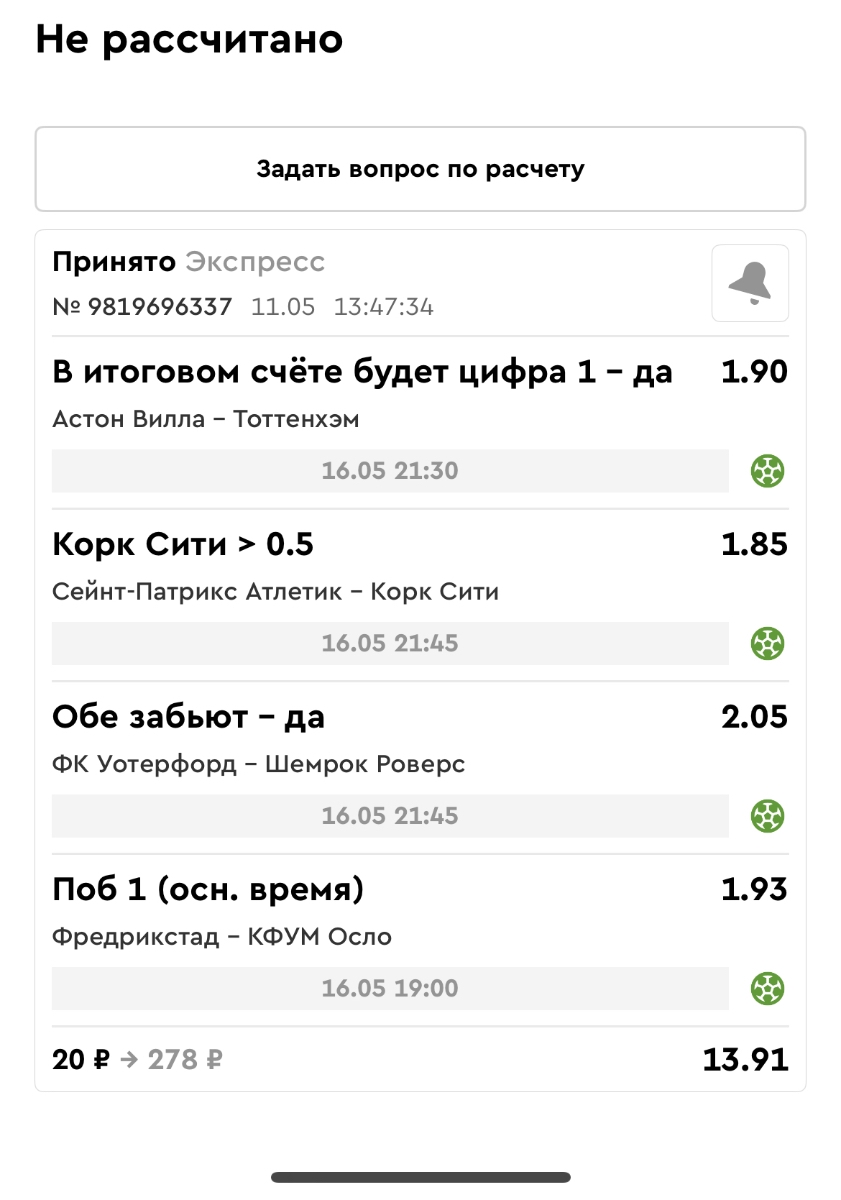Tap Фредрикстад – КФУМ Осло match name
Viewport: 841px width, 1200px height.
coord(222,937)
